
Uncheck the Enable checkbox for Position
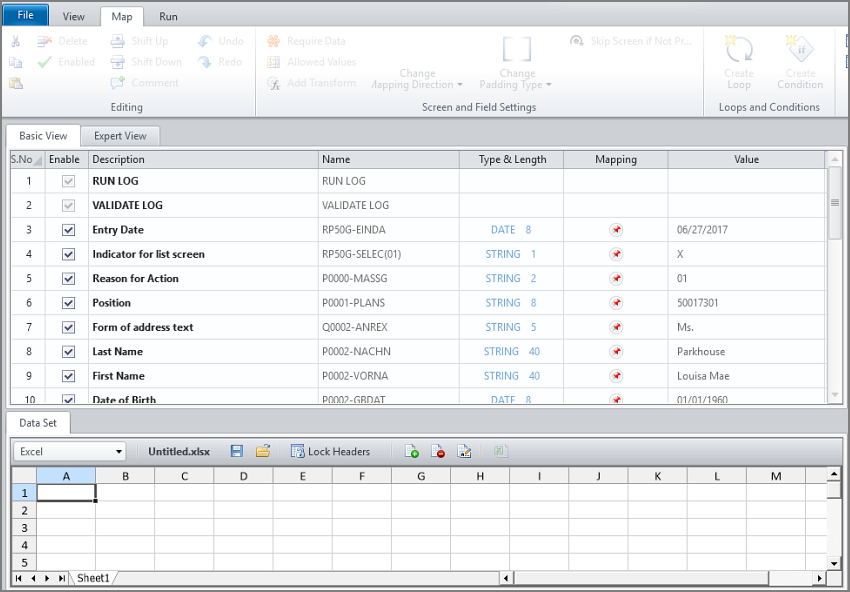pos(68,303)
